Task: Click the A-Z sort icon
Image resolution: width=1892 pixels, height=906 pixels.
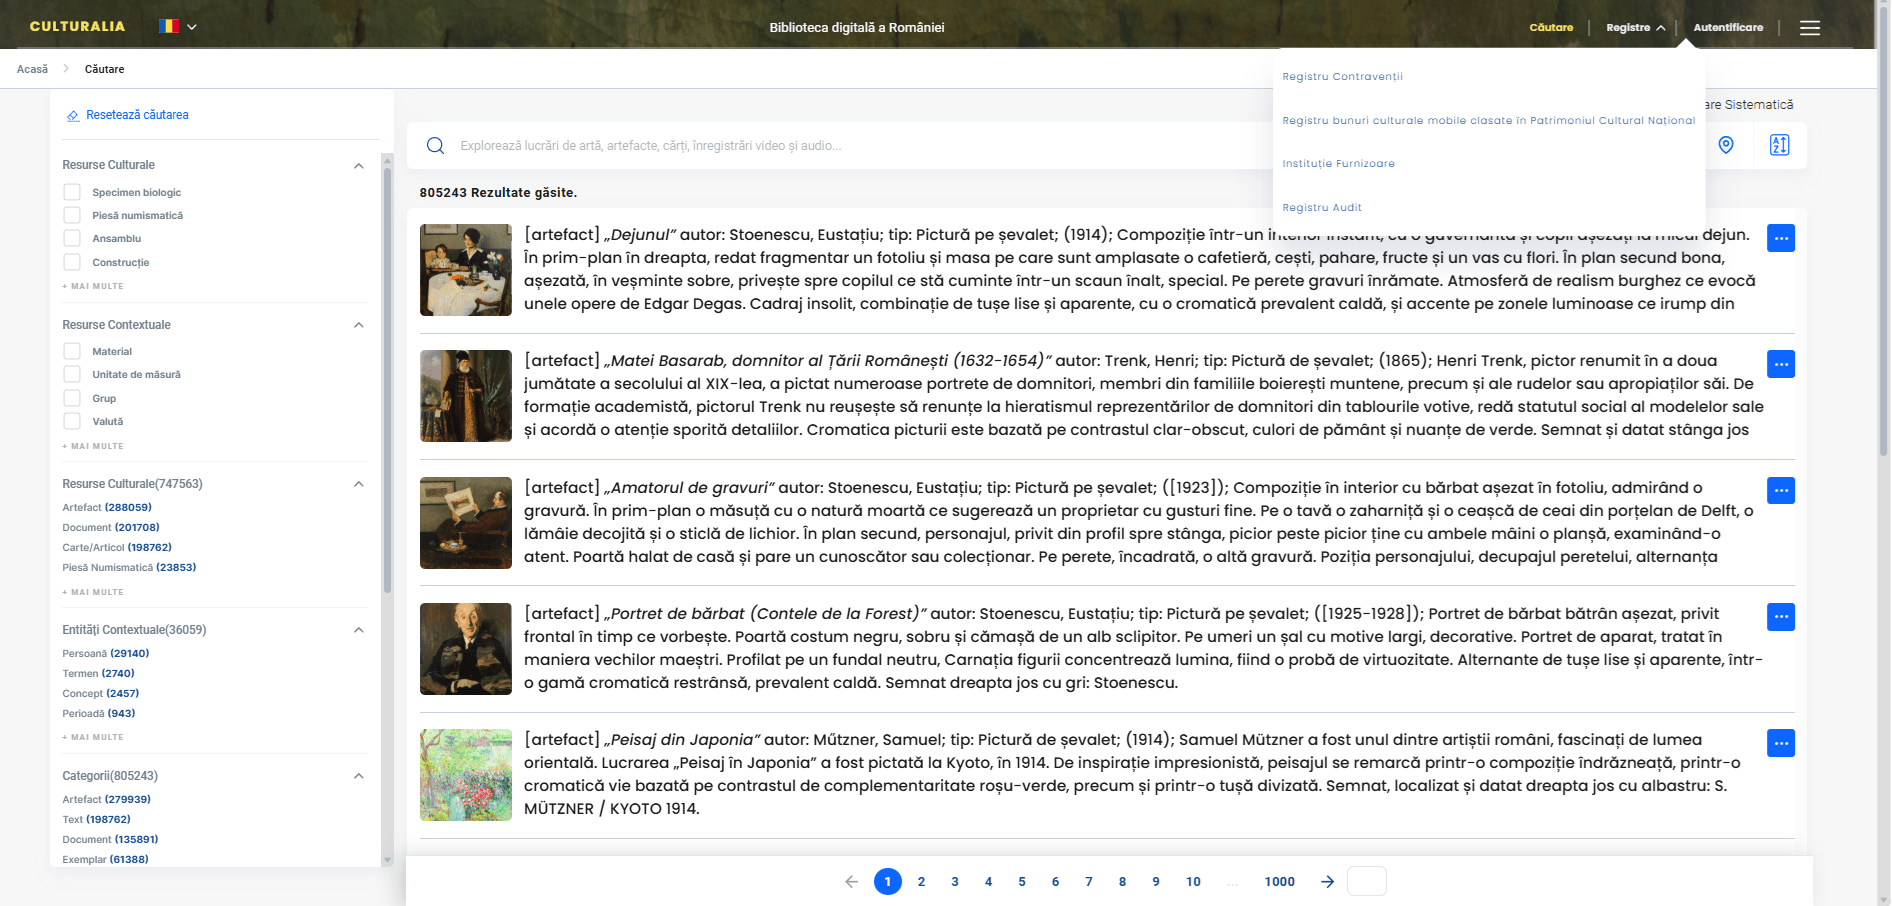Action: pyautogui.click(x=1779, y=145)
